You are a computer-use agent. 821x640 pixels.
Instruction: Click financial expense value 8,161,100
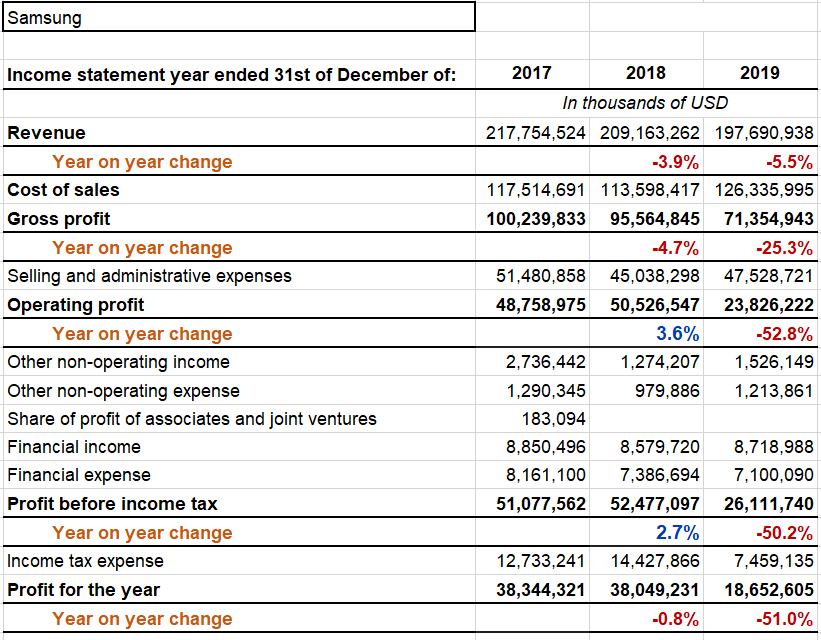tap(546, 475)
